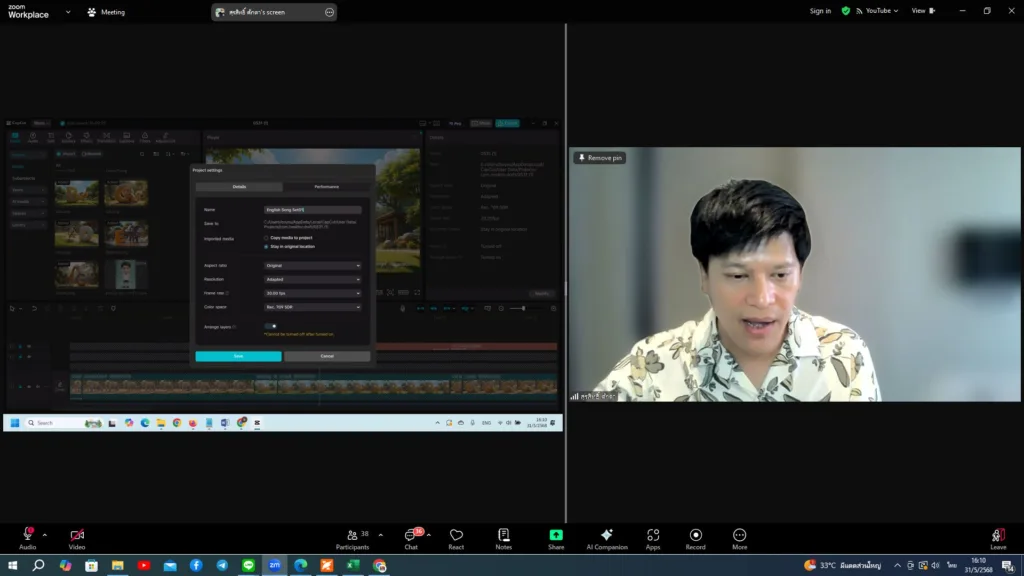Open the Notes tool
The height and width of the screenshot is (576, 1024).
pyautogui.click(x=503, y=535)
